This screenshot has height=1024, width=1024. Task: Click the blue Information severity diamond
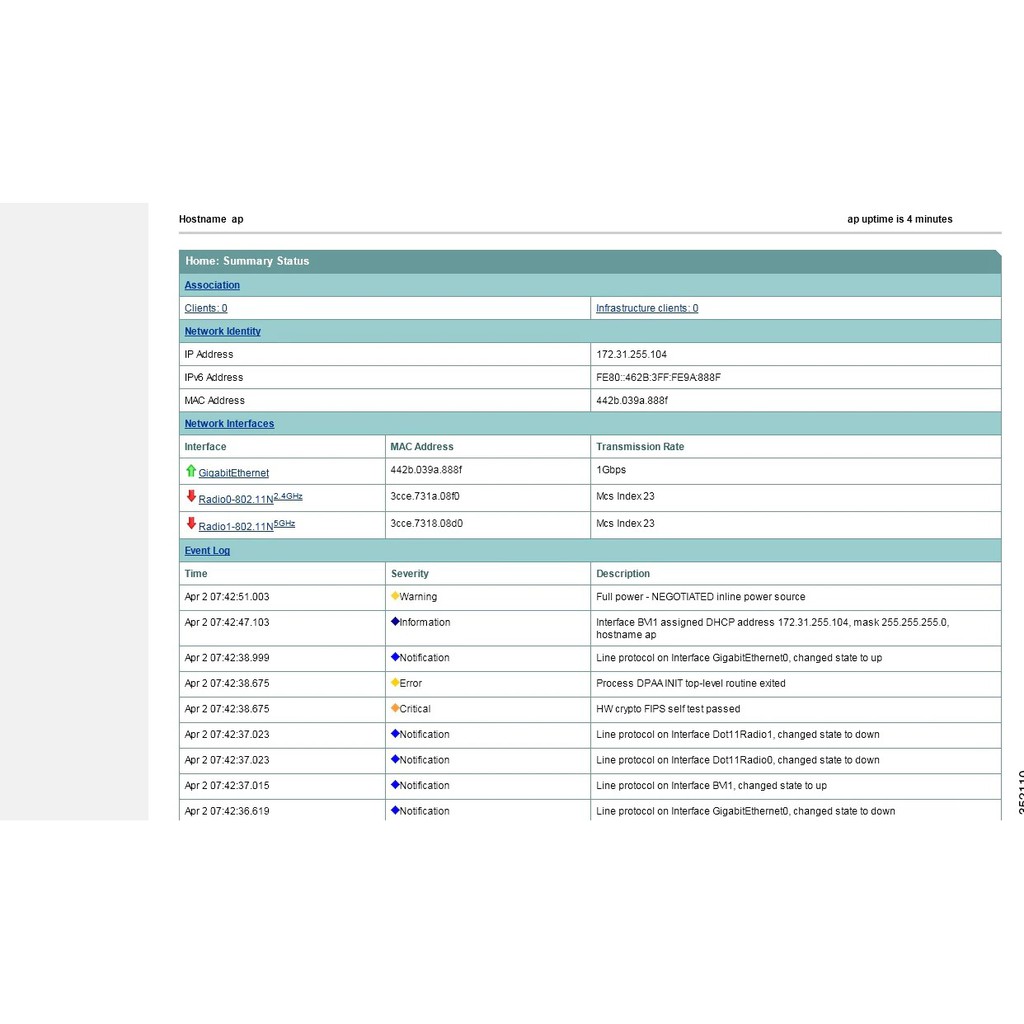coord(395,622)
